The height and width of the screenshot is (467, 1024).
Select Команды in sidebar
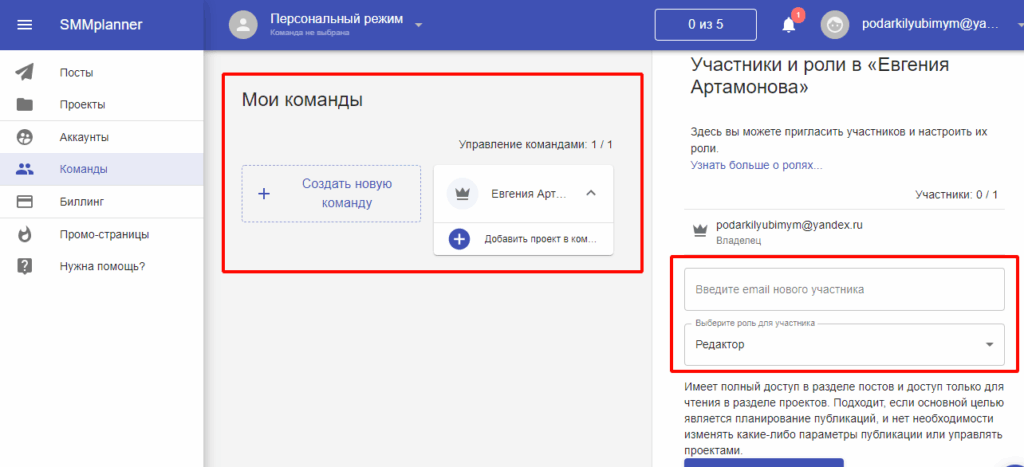[x=102, y=170]
